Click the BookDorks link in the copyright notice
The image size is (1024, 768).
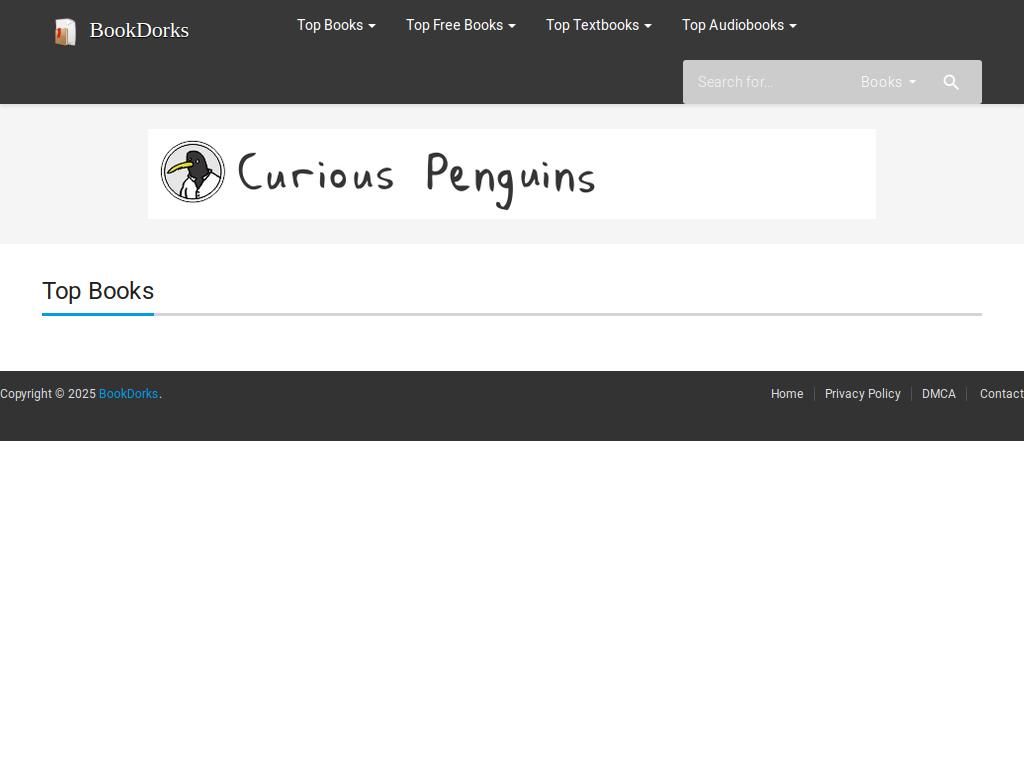click(x=129, y=394)
